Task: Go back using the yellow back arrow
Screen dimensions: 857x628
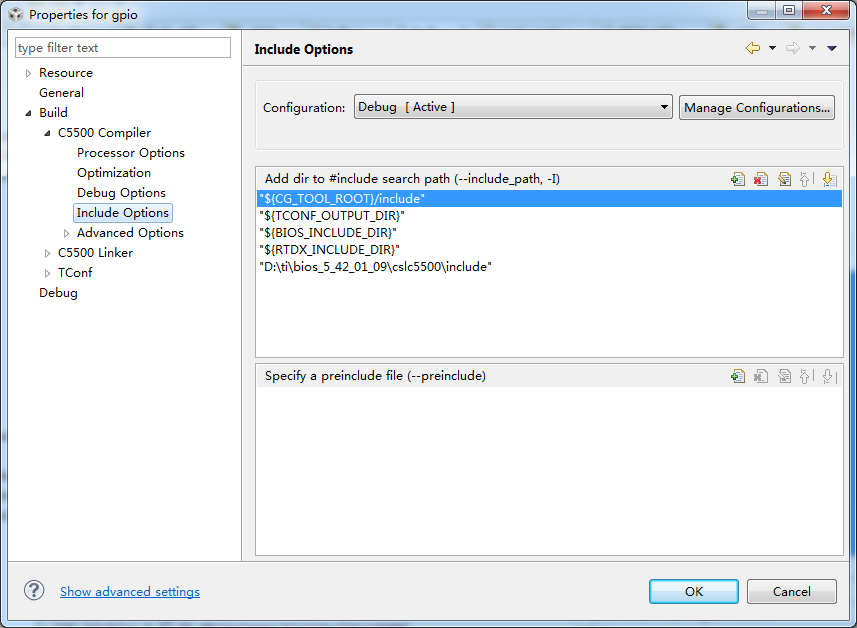Action: [x=753, y=48]
